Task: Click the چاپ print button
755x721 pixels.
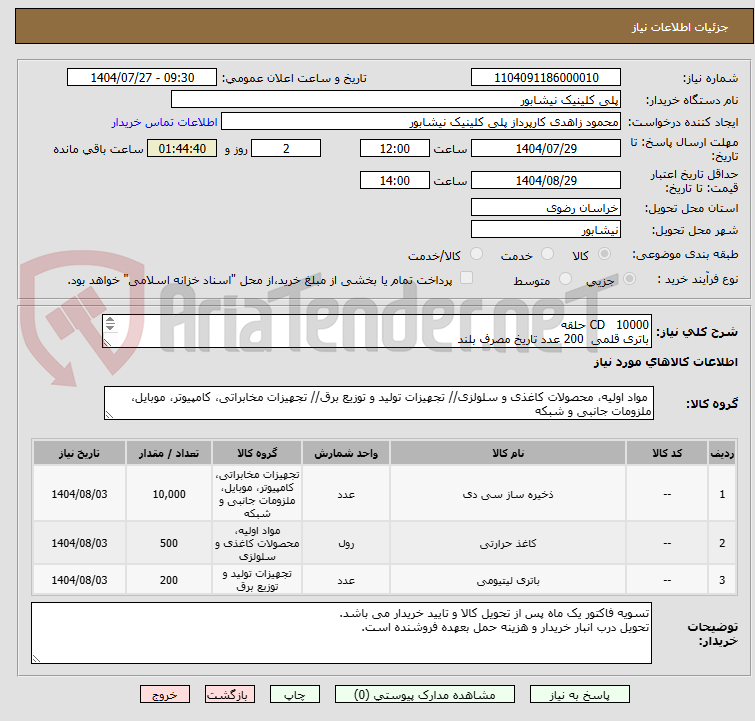Action: (295, 695)
